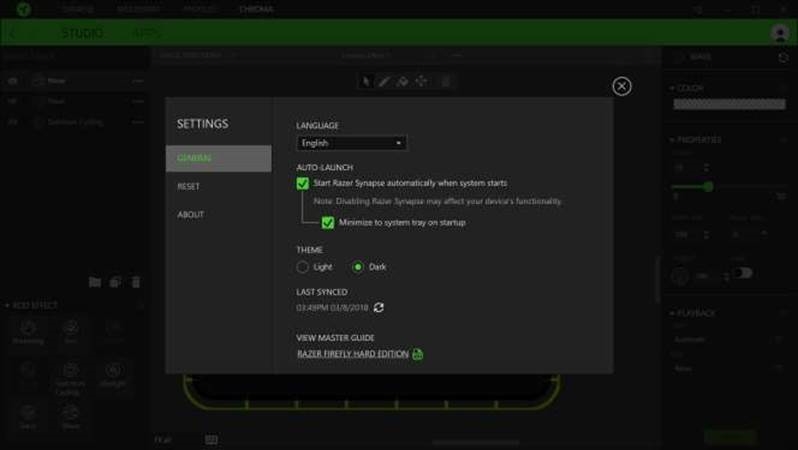Collapse the Playback section in right panel
Screen dimensions: 798x450
(672, 313)
